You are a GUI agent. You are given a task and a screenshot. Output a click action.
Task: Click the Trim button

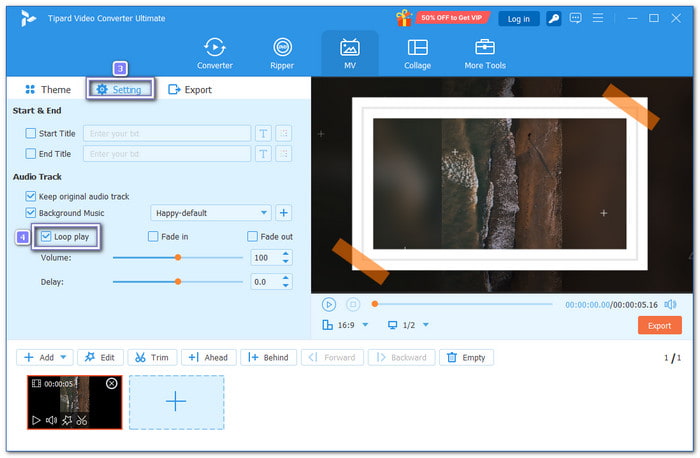151,357
